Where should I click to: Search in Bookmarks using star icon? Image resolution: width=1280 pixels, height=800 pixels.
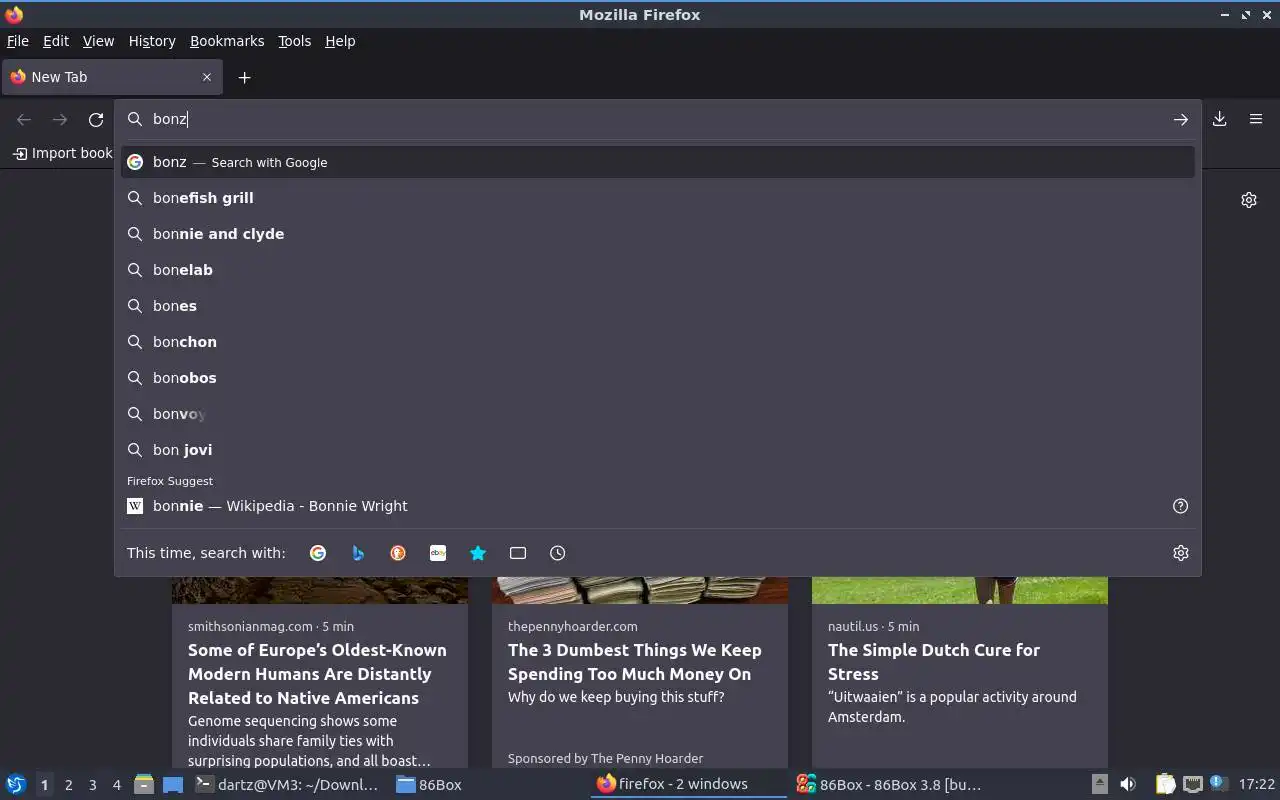478,553
